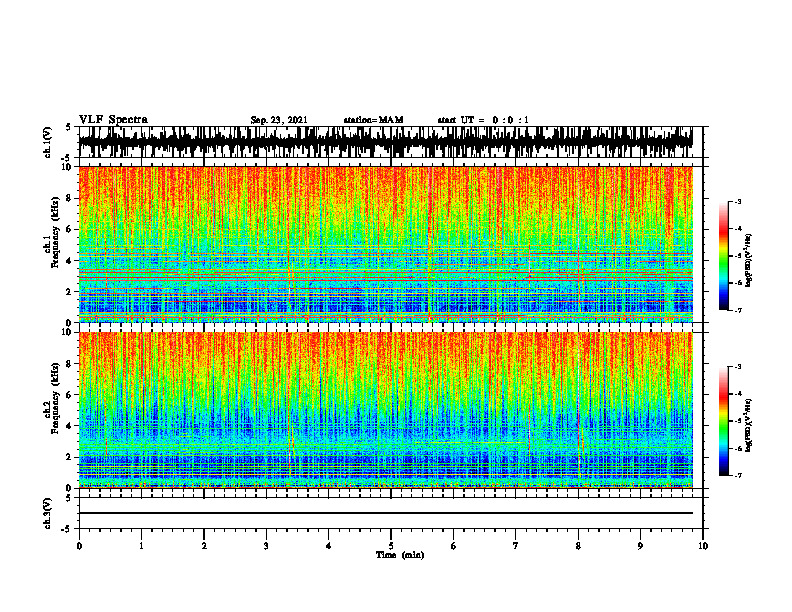Click the ch.2 color scale bar

click(723, 421)
